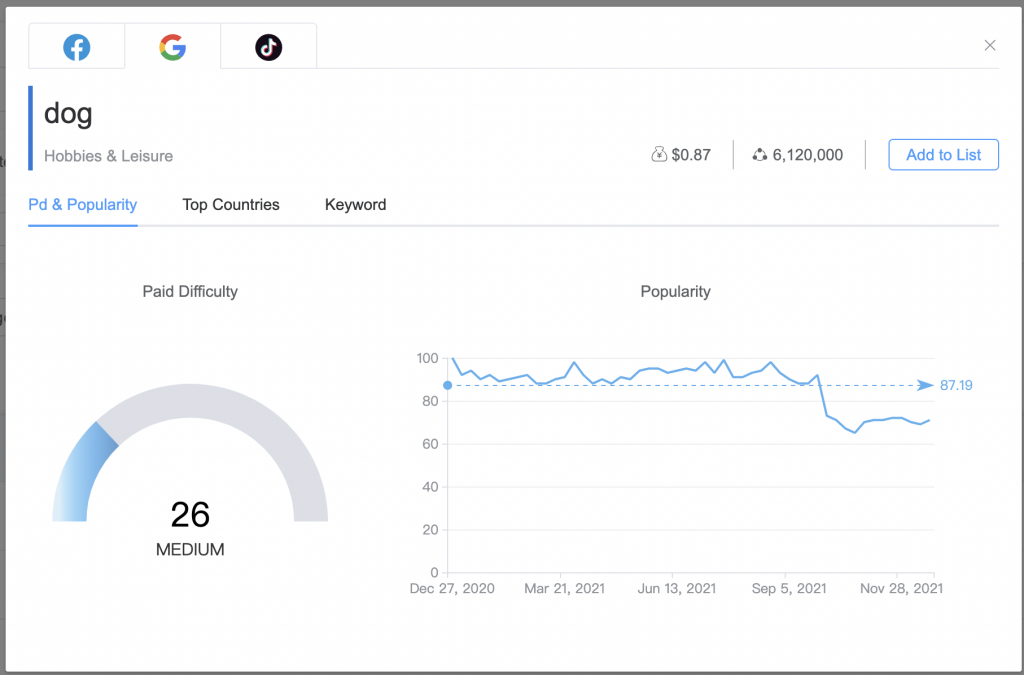This screenshot has height=675, width=1024.
Task: Open the Keyword tab
Action: pos(355,205)
